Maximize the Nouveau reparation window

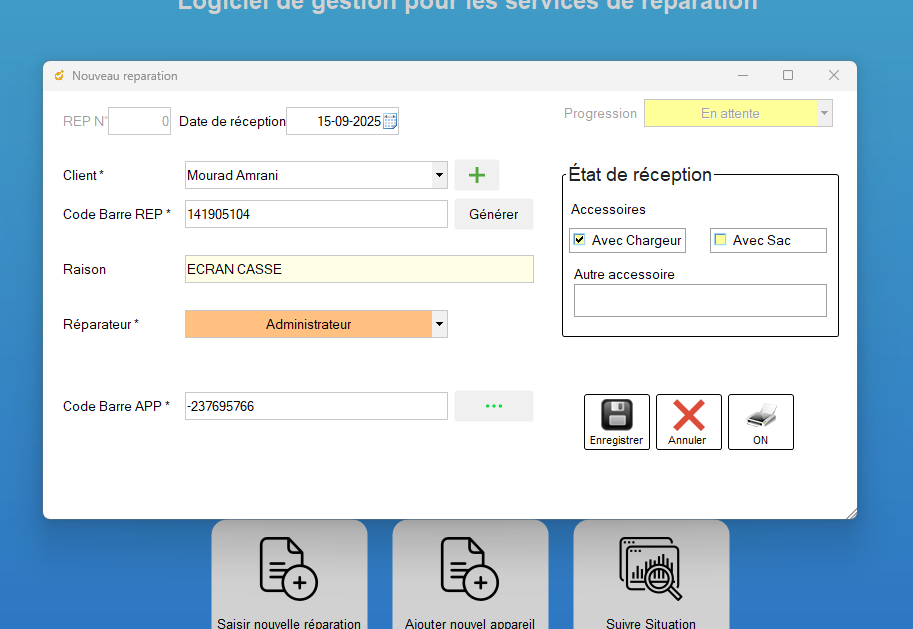coord(788,75)
